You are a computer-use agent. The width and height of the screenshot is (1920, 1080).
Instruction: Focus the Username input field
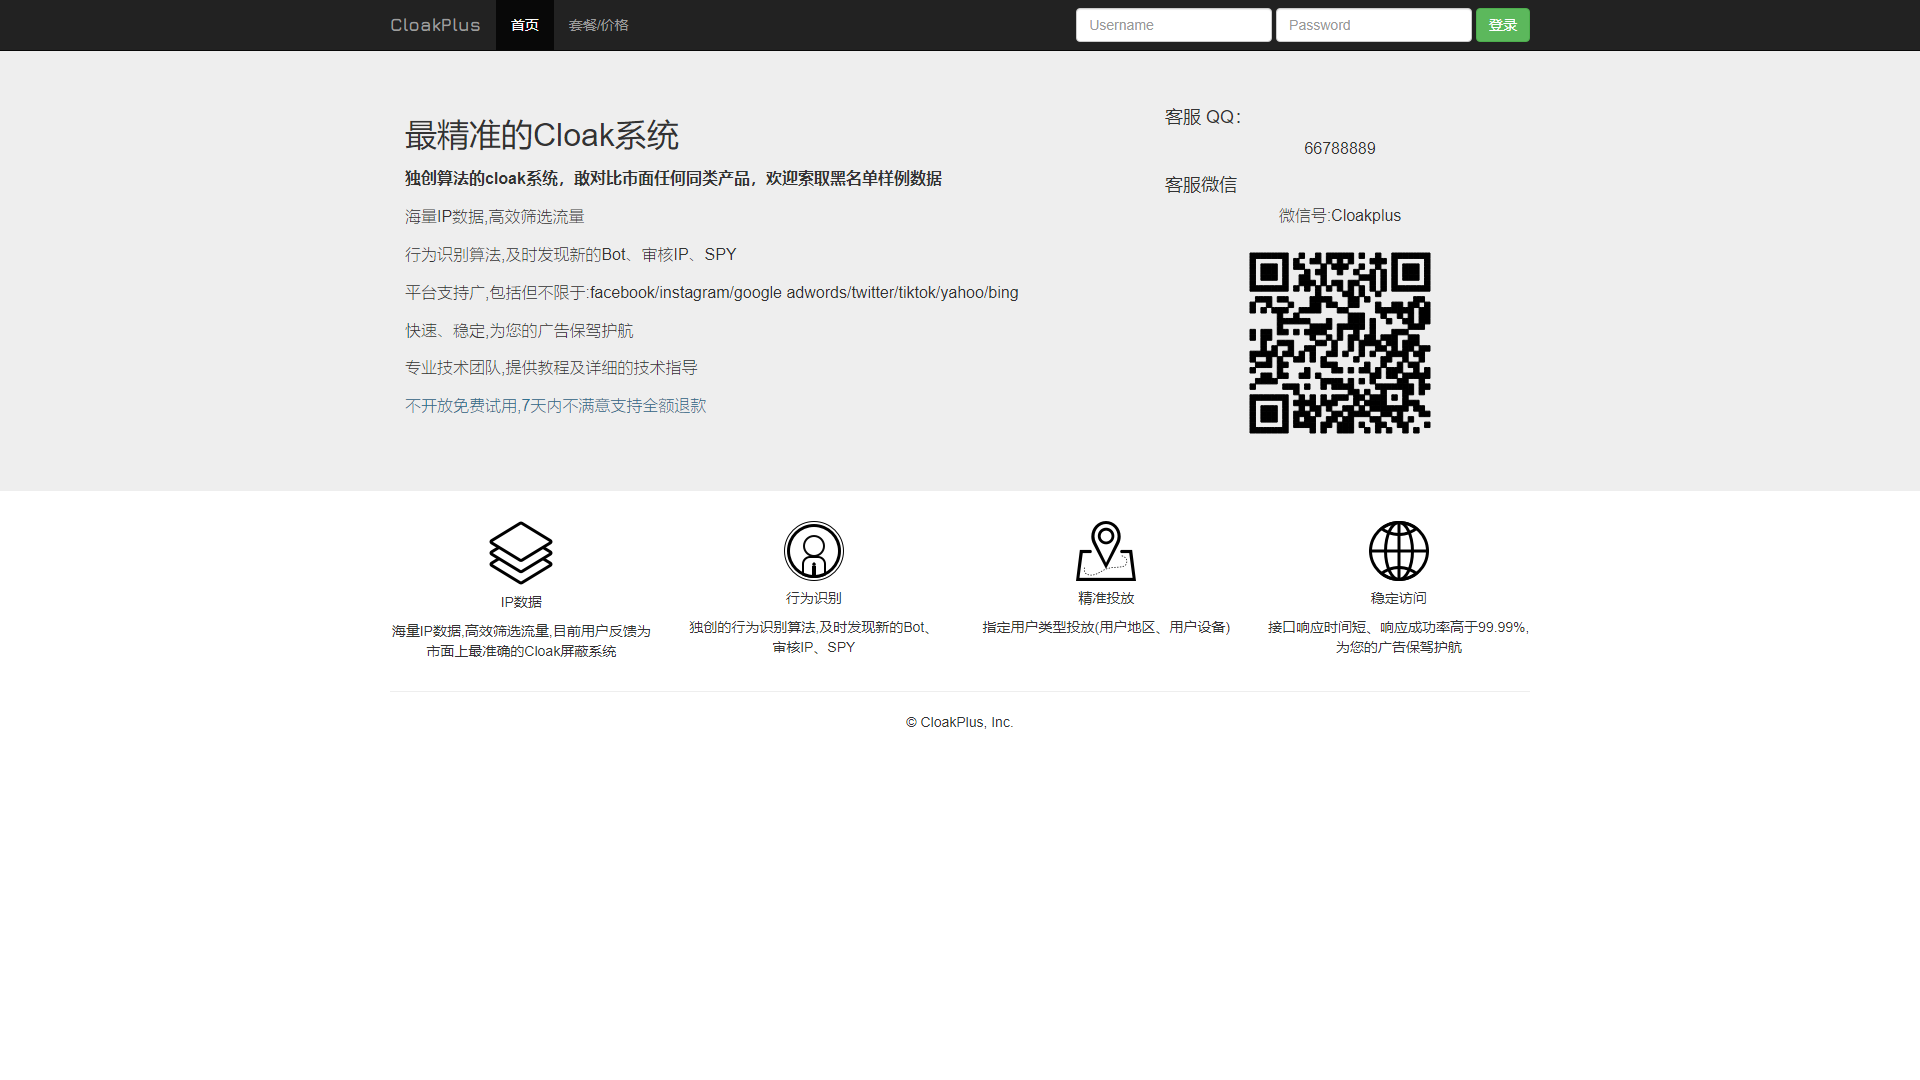[1173, 25]
